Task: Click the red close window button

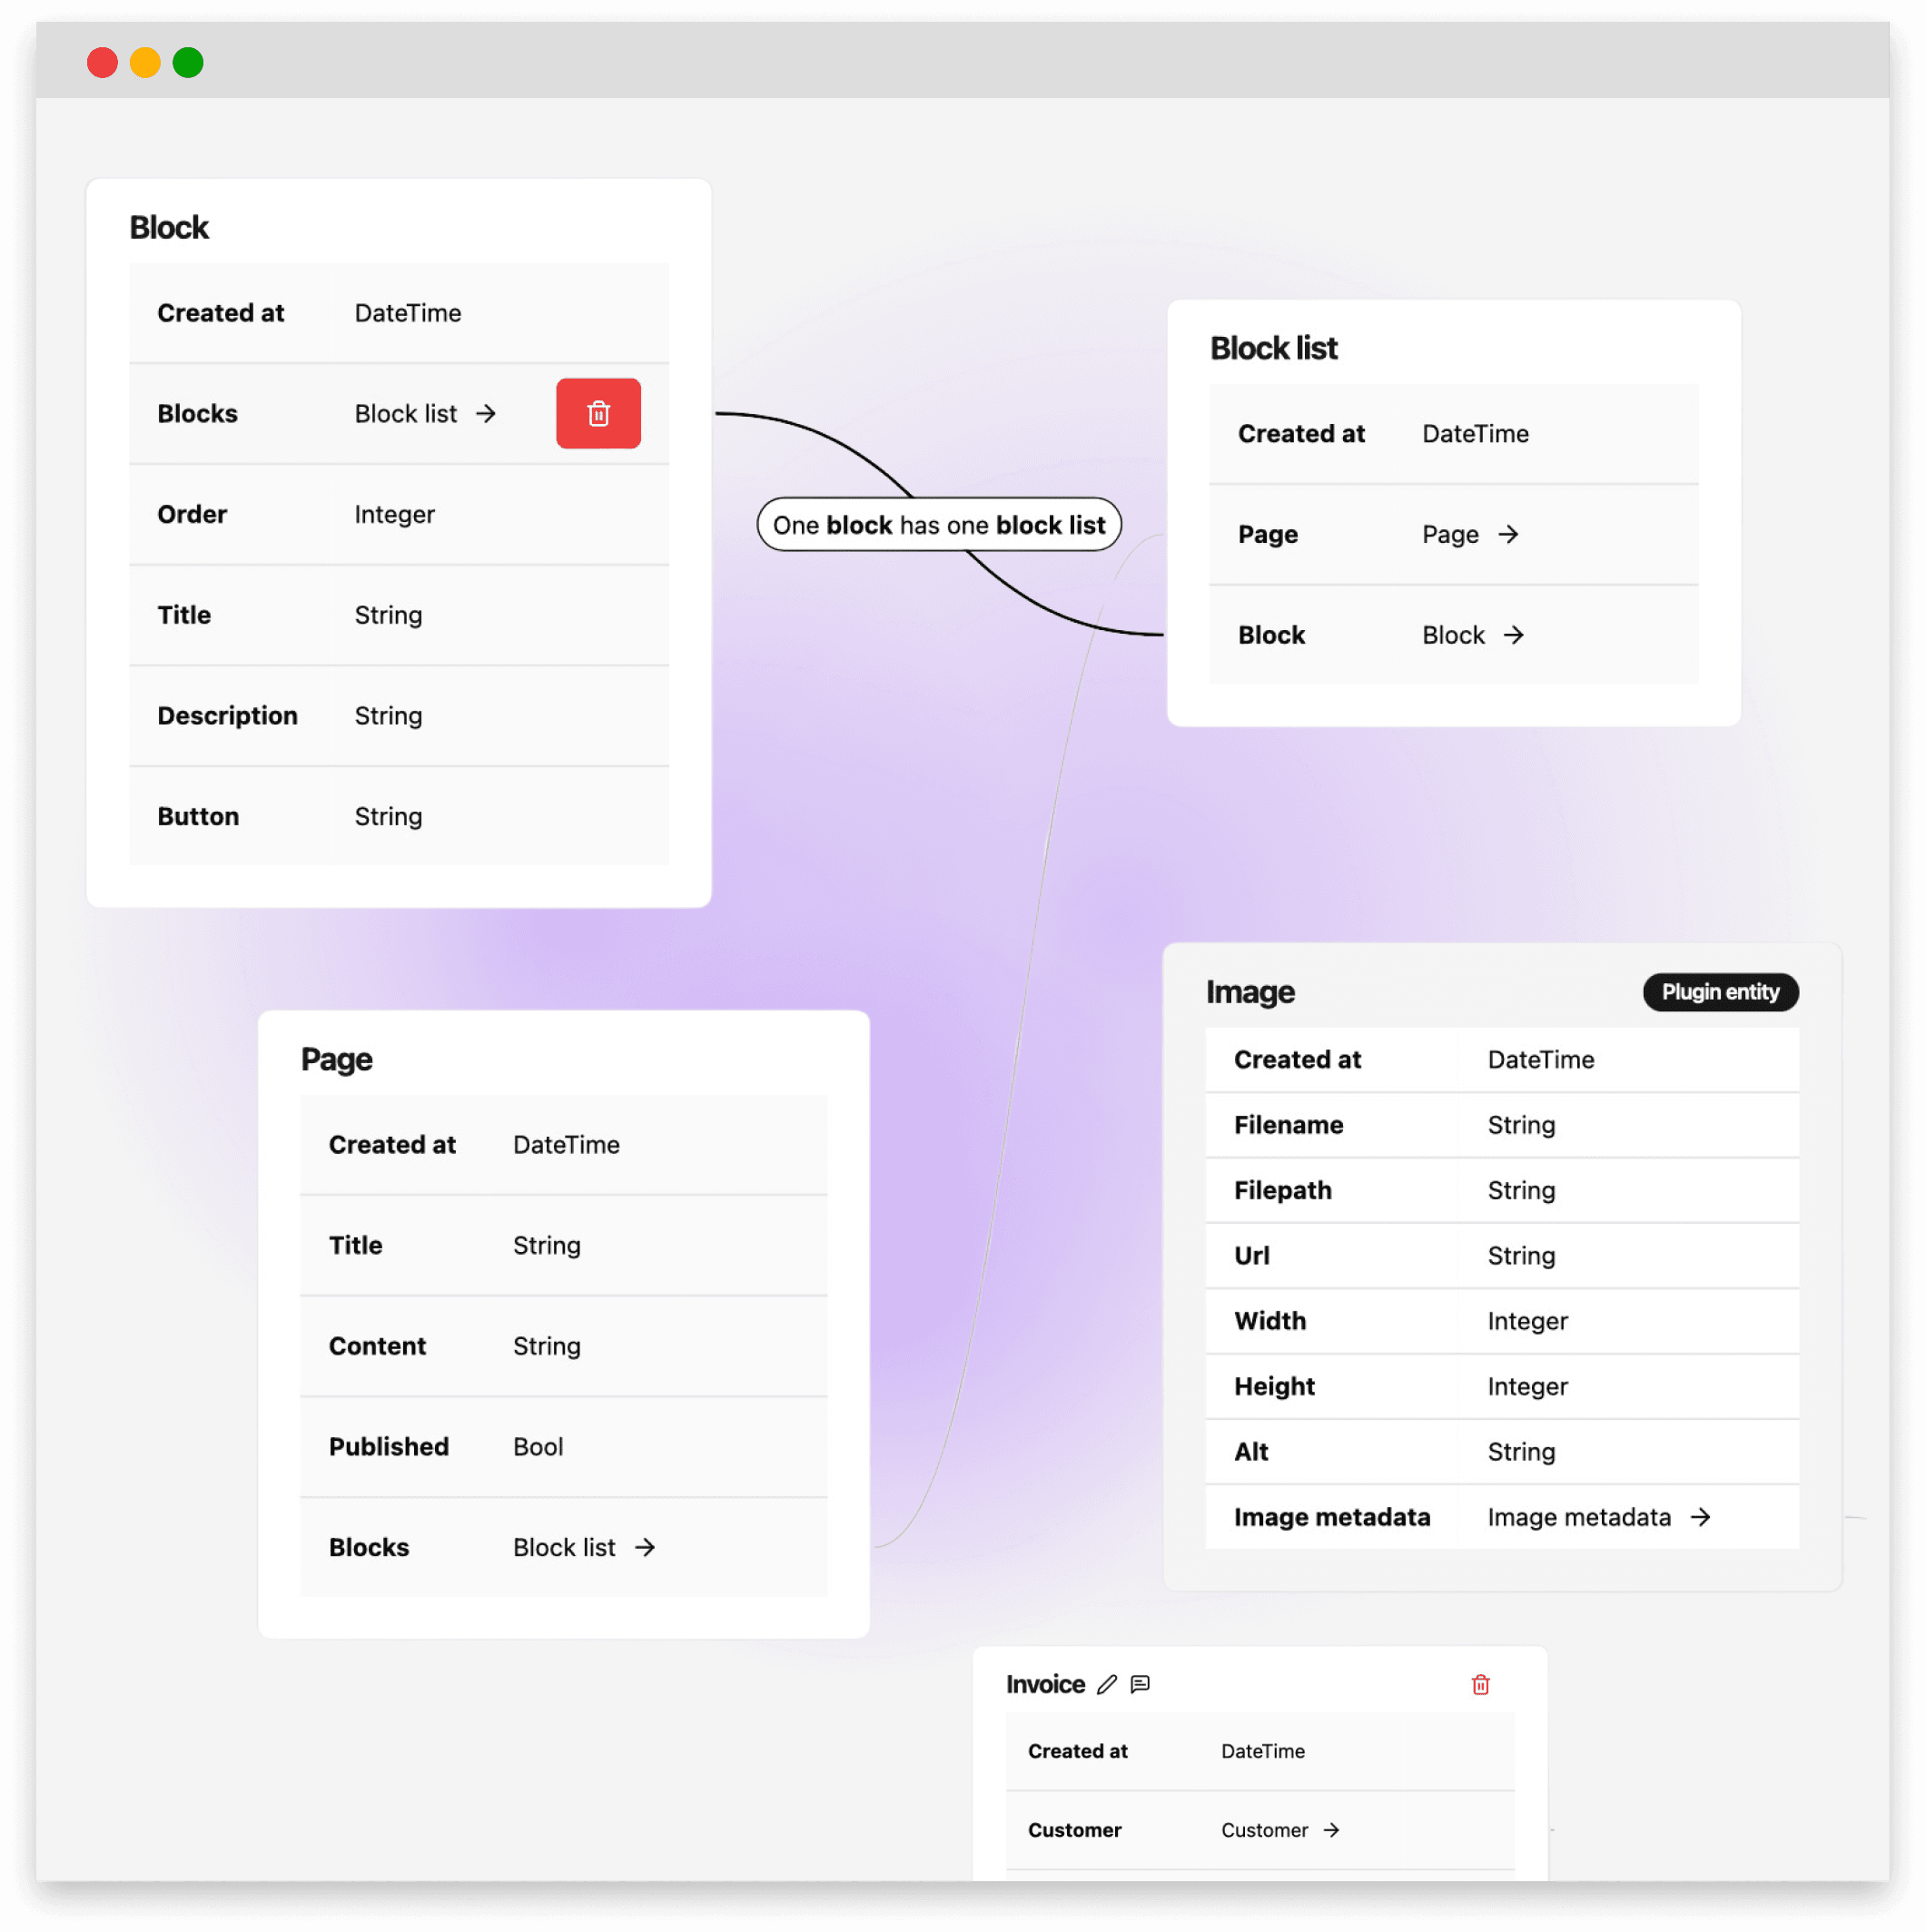Action: click(x=102, y=62)
